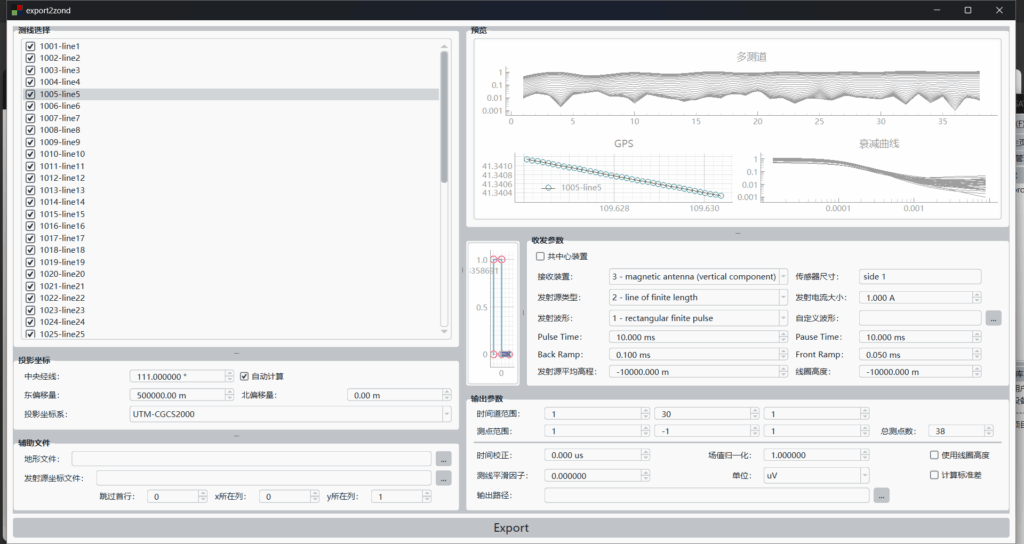This screenshot has height=544, width=1024.
Task: Select 1020-line20 in the line list
Action: 62,274
